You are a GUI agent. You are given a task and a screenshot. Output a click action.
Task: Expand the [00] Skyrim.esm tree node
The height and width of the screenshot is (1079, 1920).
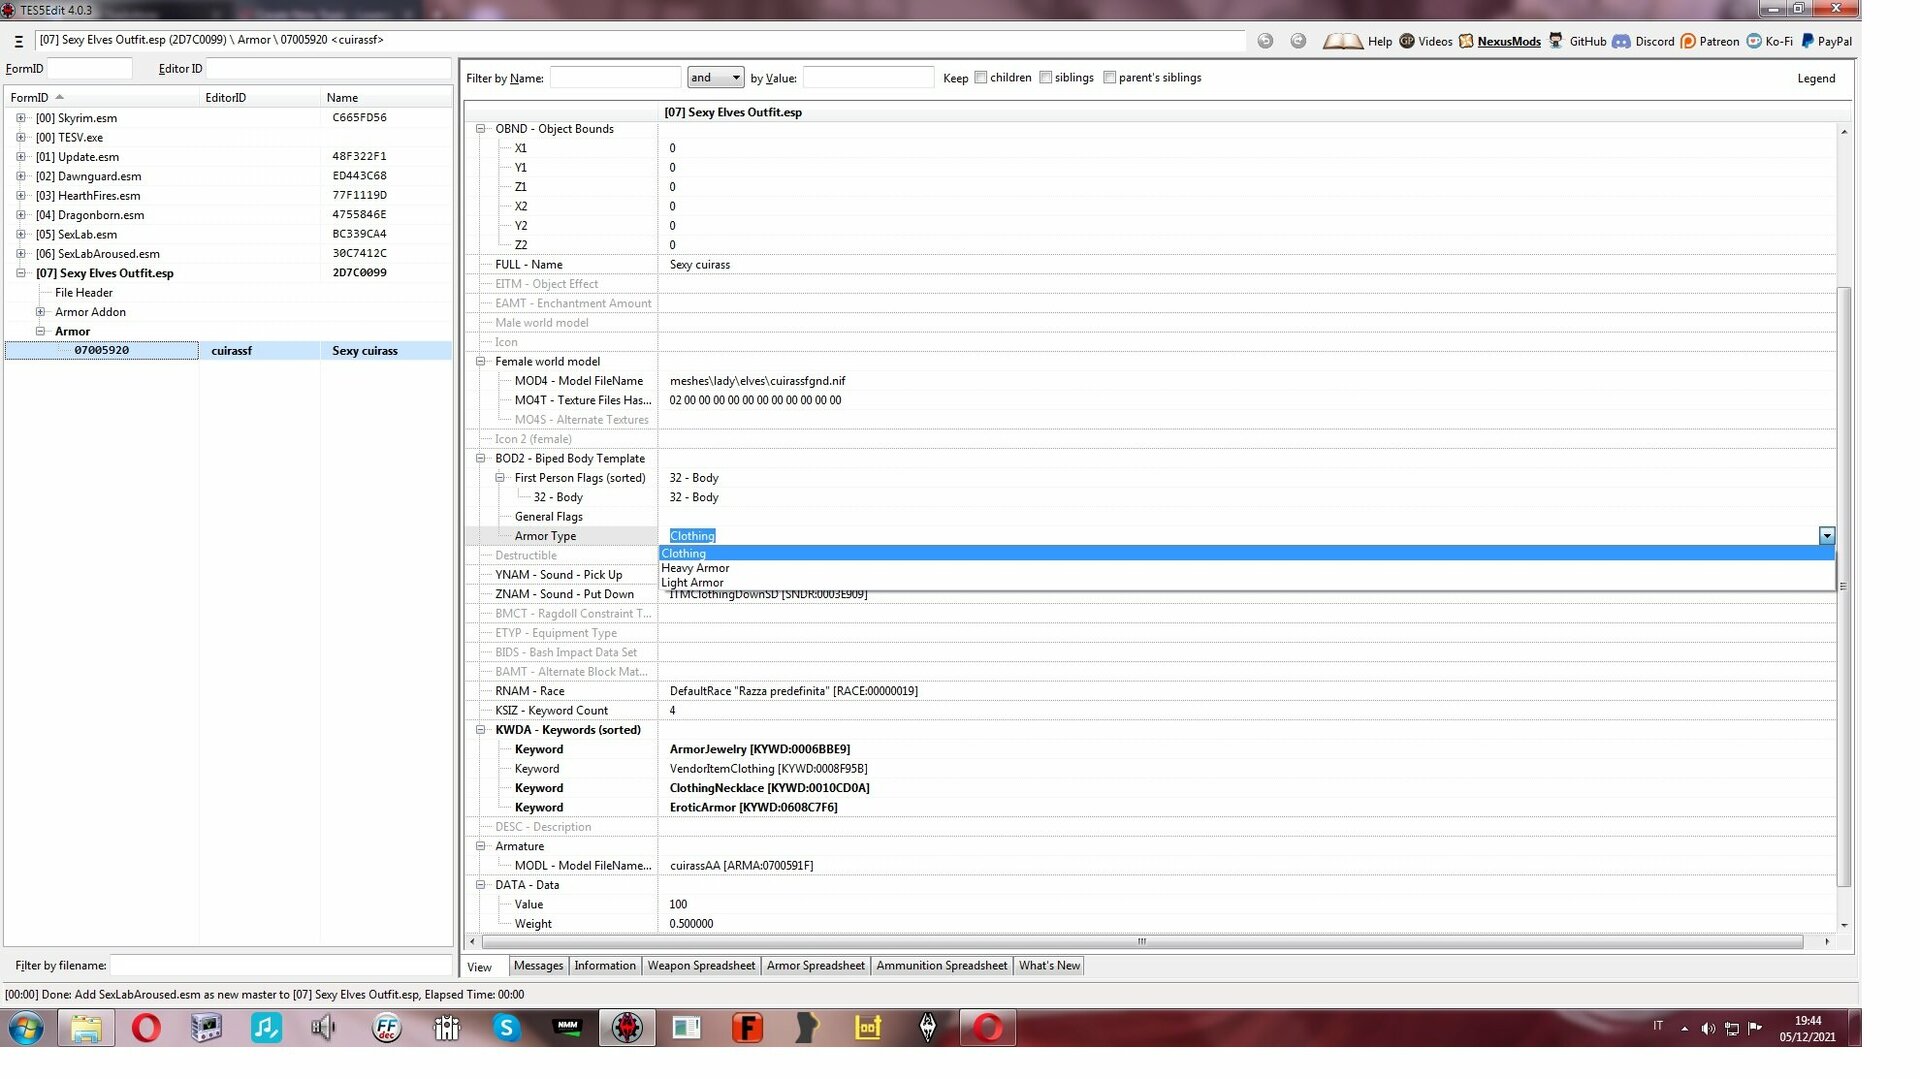pyautogui.click(x=21, y=118)
